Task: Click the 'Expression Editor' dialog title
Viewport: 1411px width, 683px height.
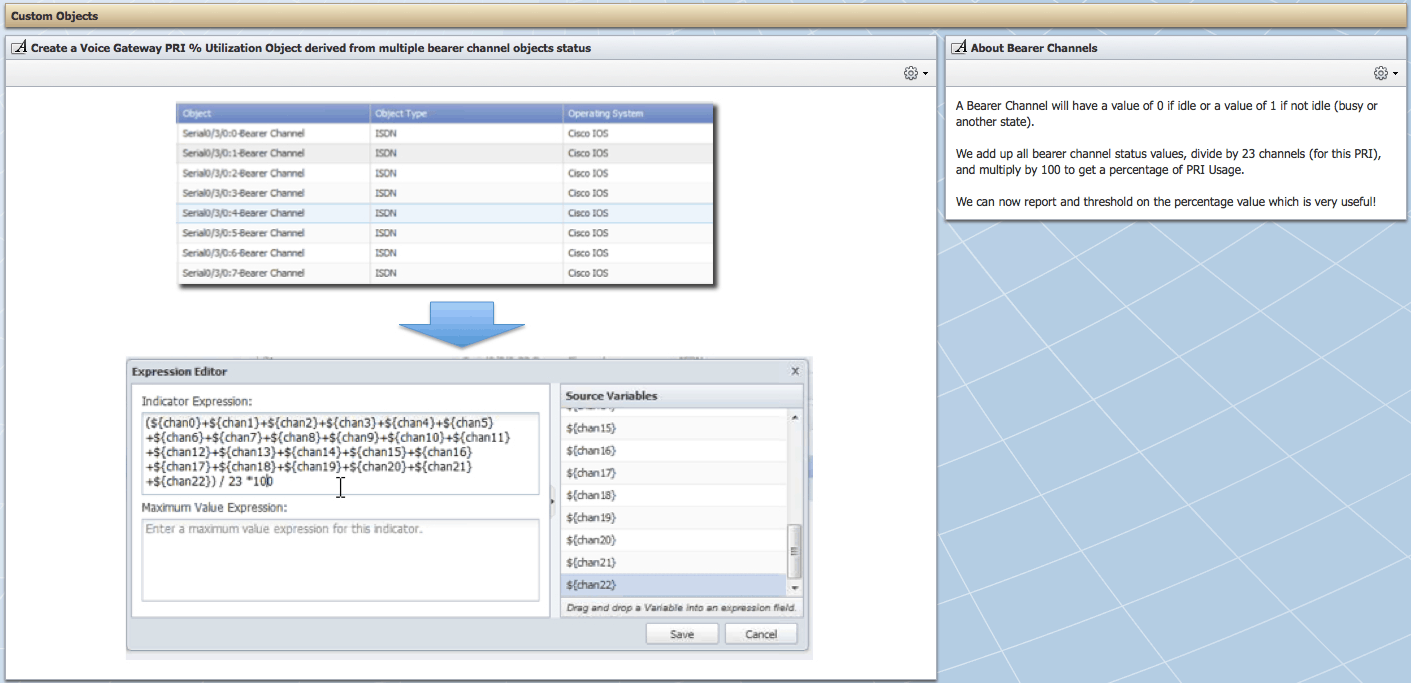Action: click(180, 372)
